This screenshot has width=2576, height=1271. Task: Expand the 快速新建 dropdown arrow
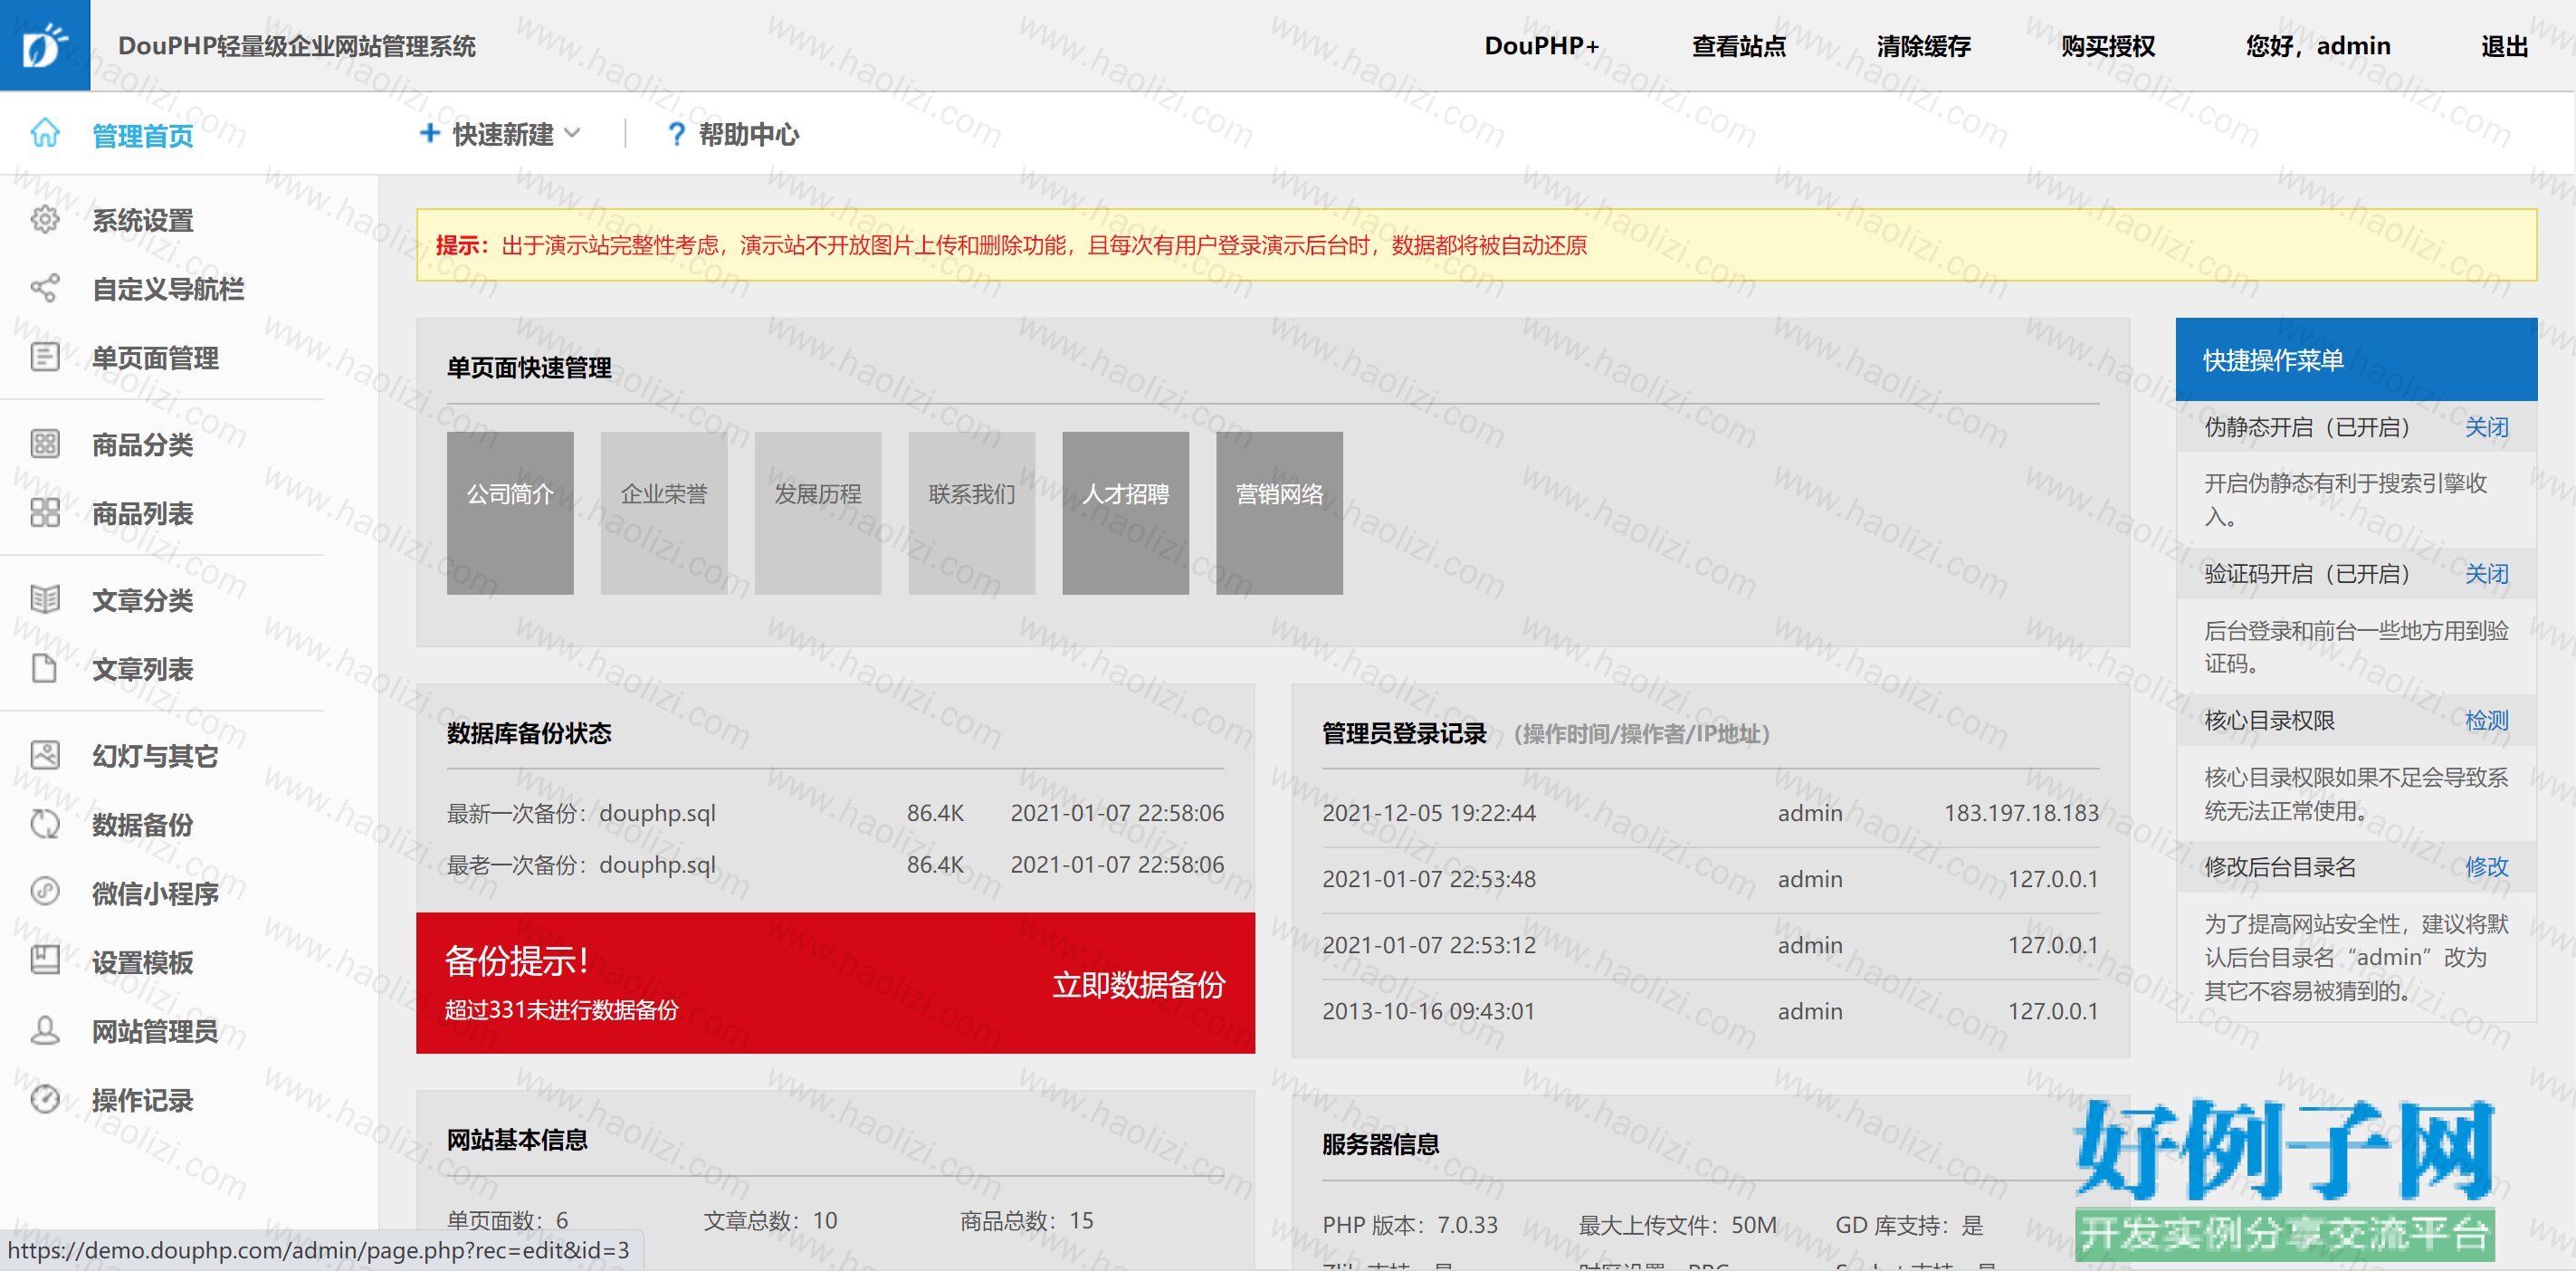click(573, 133)
